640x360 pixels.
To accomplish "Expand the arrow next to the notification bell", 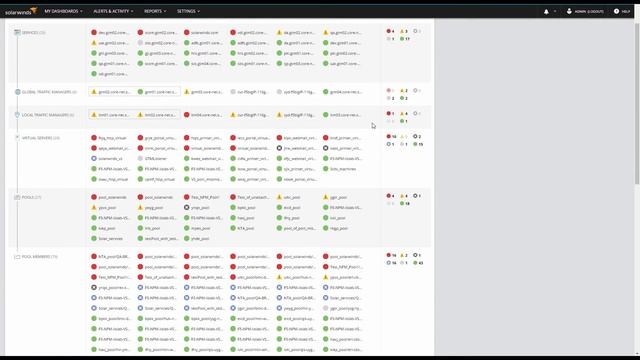I will click(555, 11).
